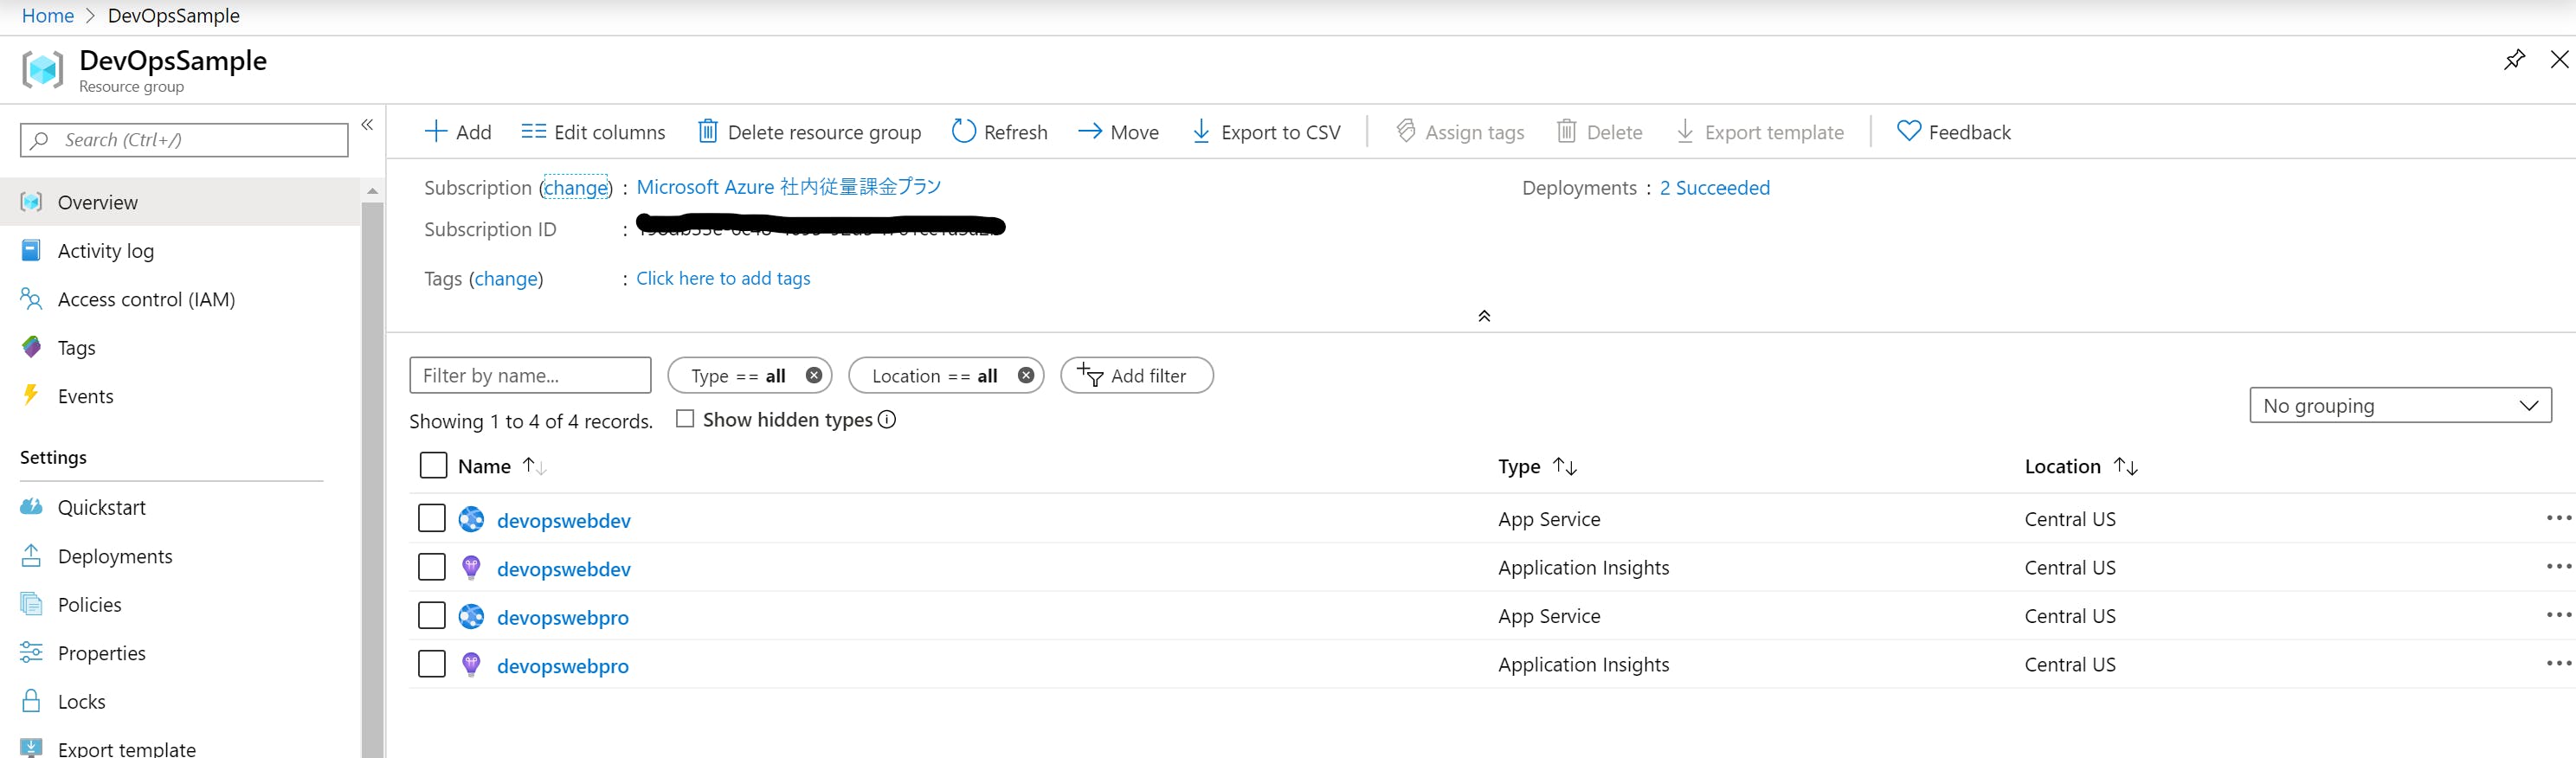Click the Add filter button
The height and width of the screenshot is (758, 2576).
pyautogui.click(x=1137, y=376)
